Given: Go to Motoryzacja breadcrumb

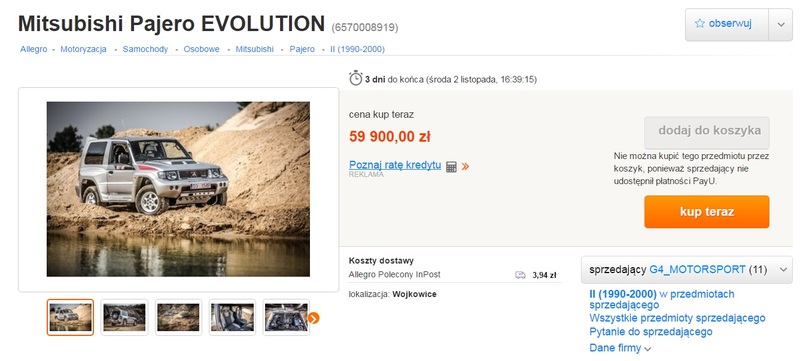Looking at the screenshot, I should coord(84,49).
